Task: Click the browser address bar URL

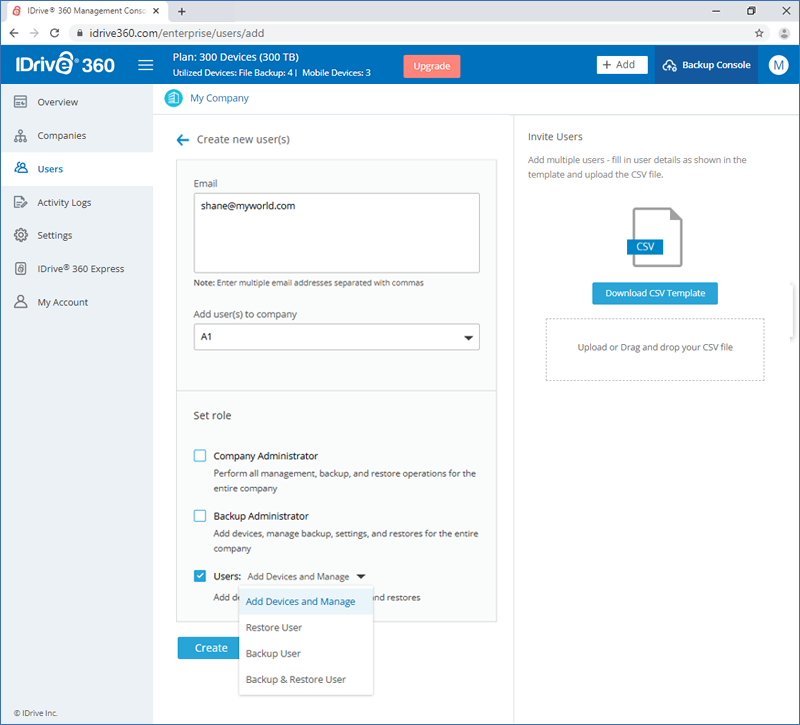Action: [x=177, y=33]
